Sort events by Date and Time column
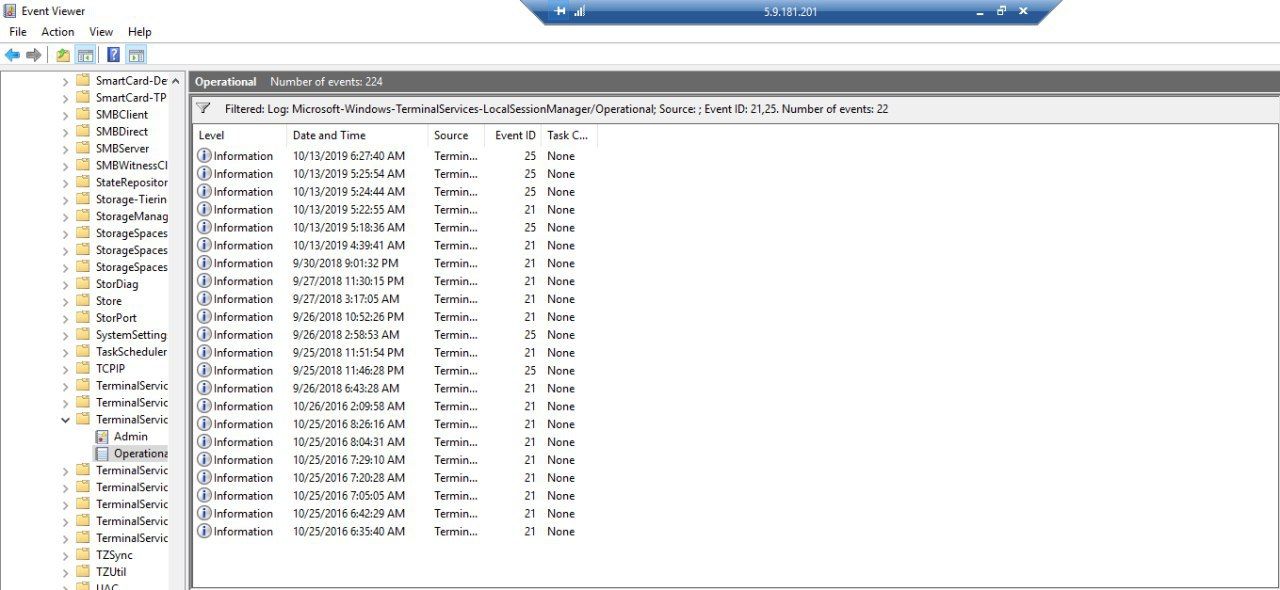The height and width of the screenshot is (590, 1280). point(329,135)
